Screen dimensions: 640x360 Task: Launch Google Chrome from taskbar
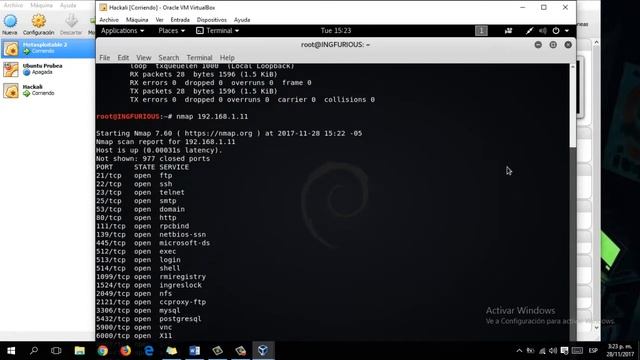(x=102, y=351)
